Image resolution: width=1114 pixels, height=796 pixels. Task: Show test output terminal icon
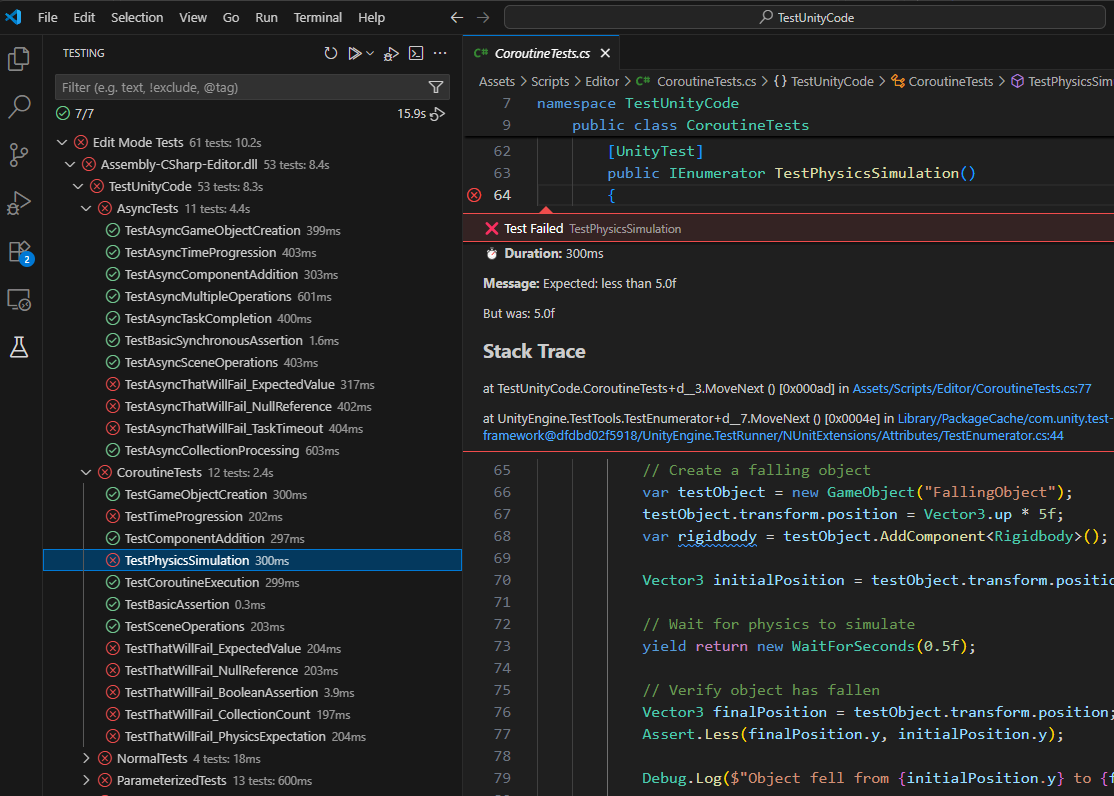[415, 53]
